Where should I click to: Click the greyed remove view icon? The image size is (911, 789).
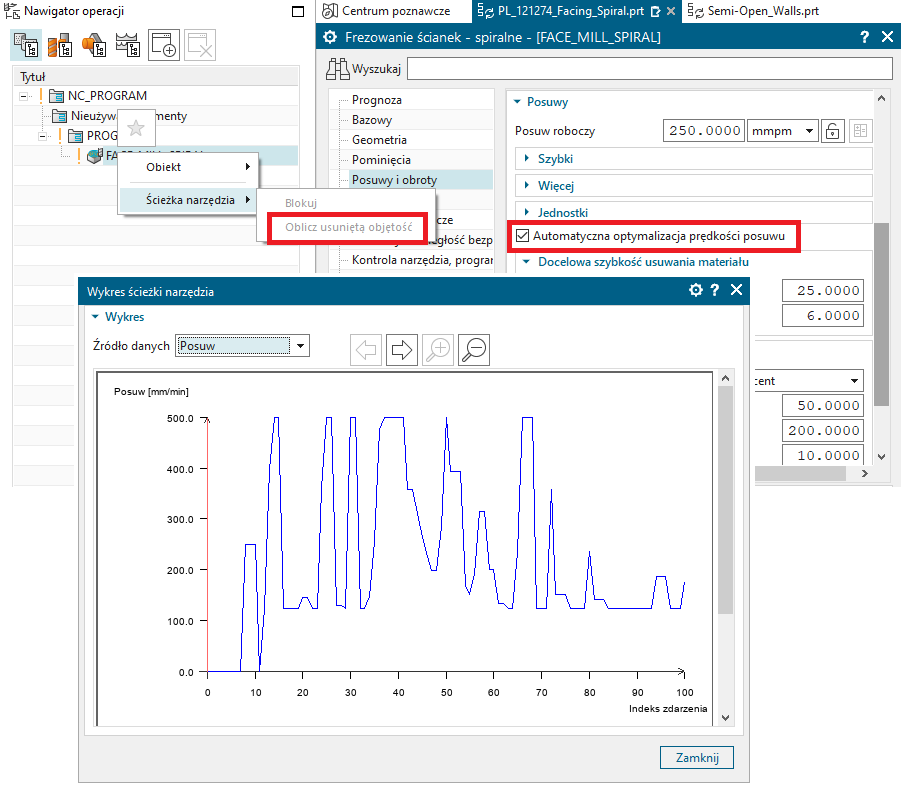[200, 45]
